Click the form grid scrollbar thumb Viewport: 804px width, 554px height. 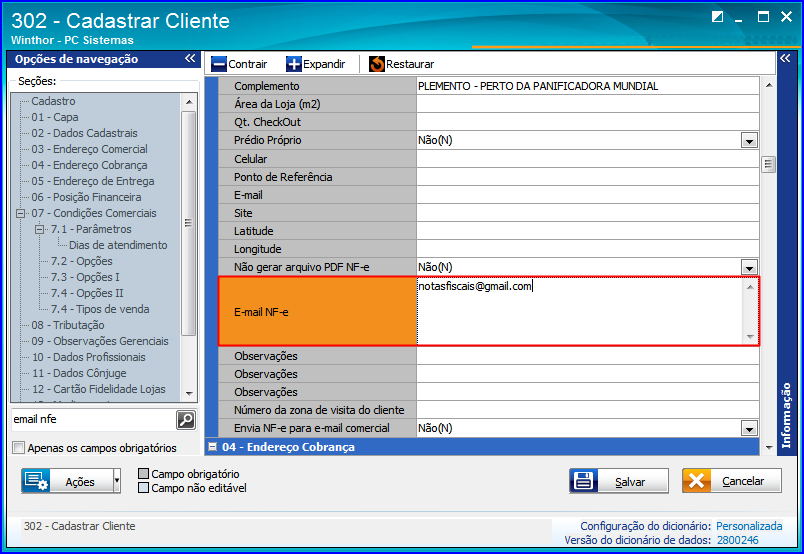pos(768,165)
